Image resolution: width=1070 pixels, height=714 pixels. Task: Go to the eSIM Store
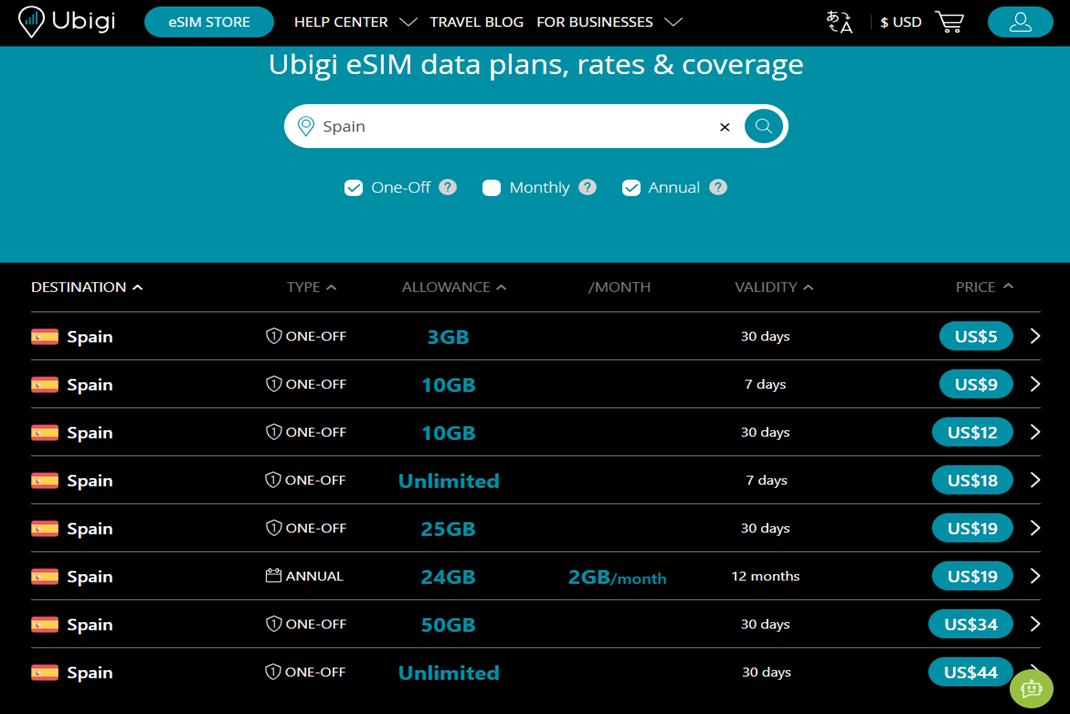209,22
